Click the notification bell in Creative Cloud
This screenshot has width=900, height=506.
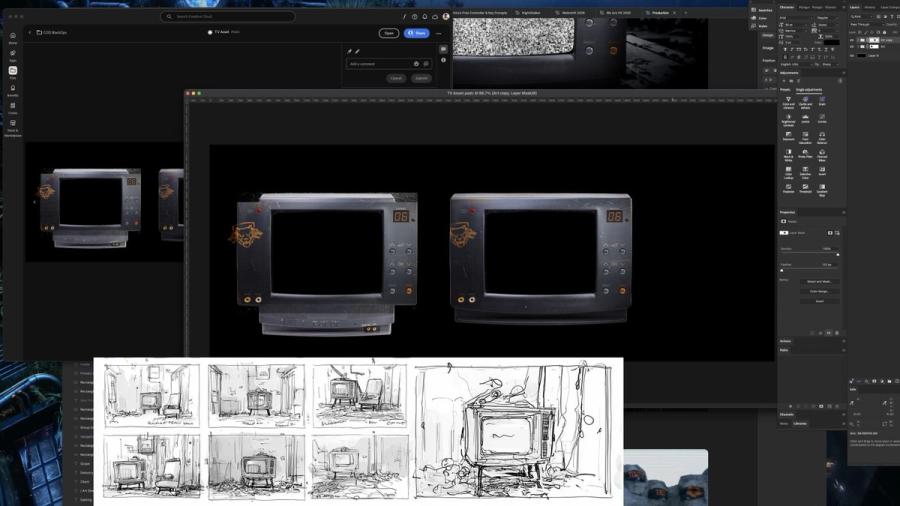(x=425, y=17)
